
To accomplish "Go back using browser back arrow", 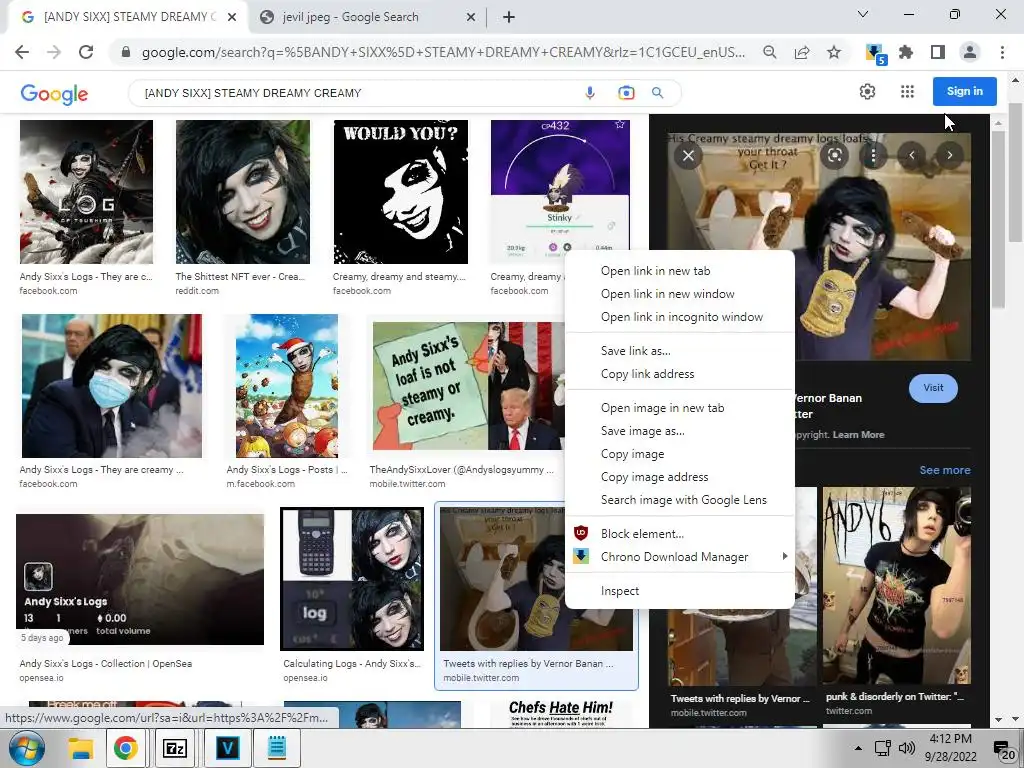I will [x=22, y=52].
